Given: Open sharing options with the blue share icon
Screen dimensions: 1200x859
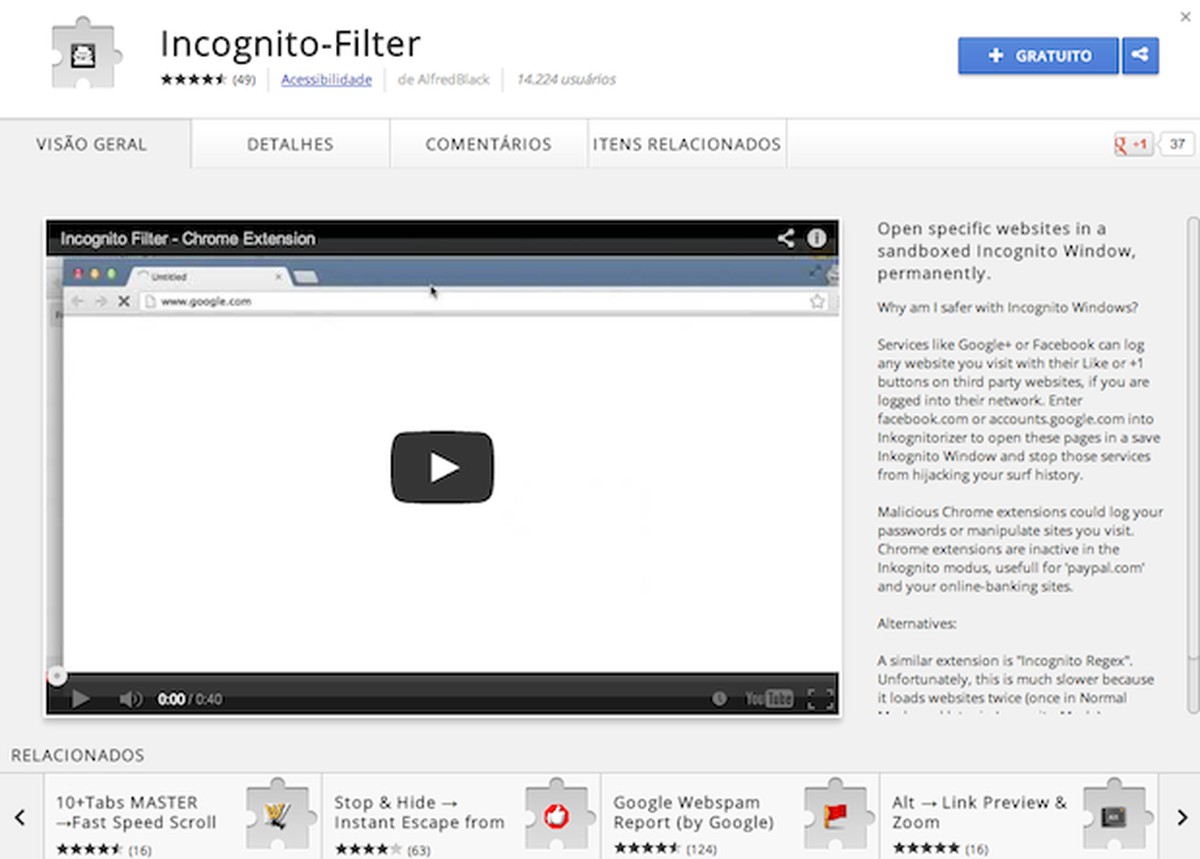Looking at the screenshot, I should coord(1141,56).
